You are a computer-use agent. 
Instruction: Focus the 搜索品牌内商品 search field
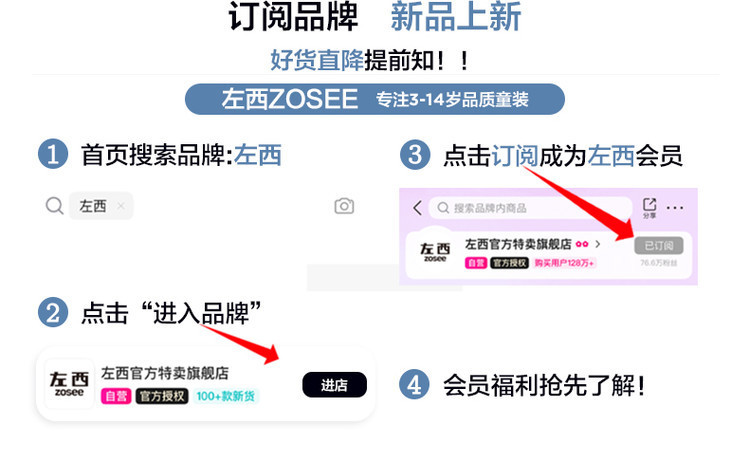530,208
